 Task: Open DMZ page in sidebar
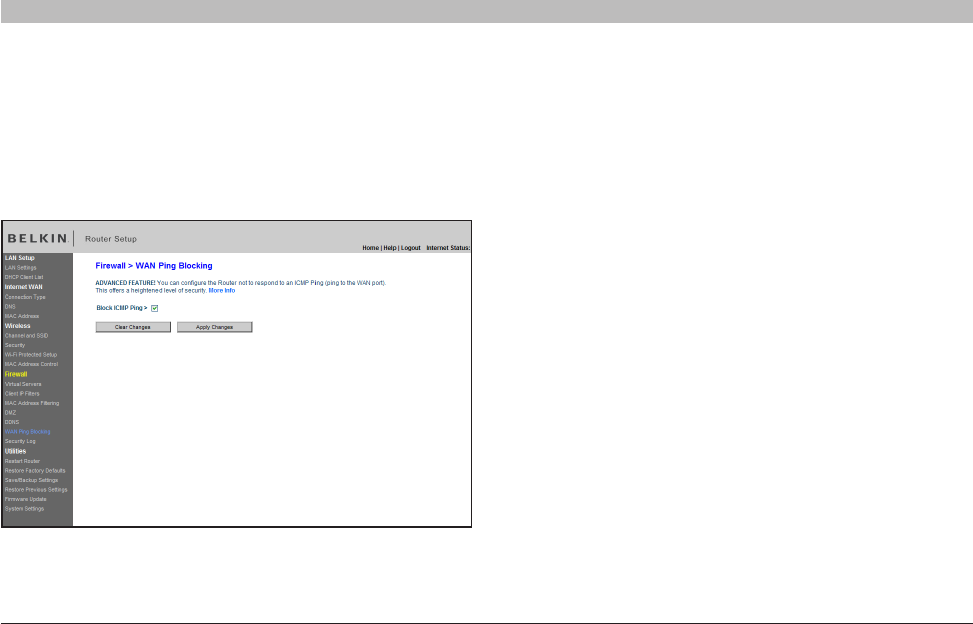pyautogui.click(x=11, y=412)
